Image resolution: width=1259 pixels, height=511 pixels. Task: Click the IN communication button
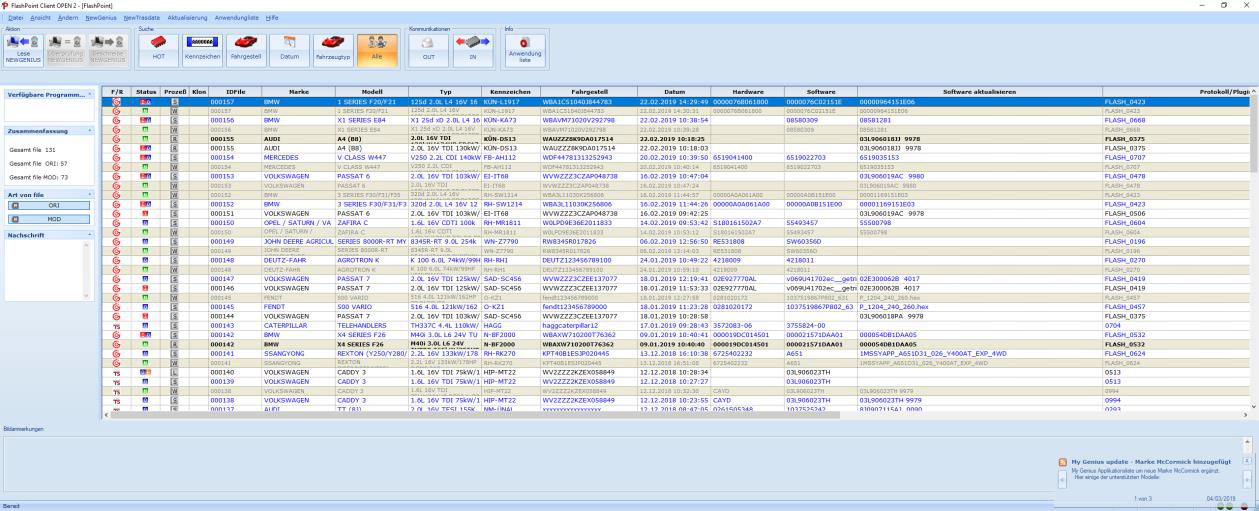click(472, 48)
